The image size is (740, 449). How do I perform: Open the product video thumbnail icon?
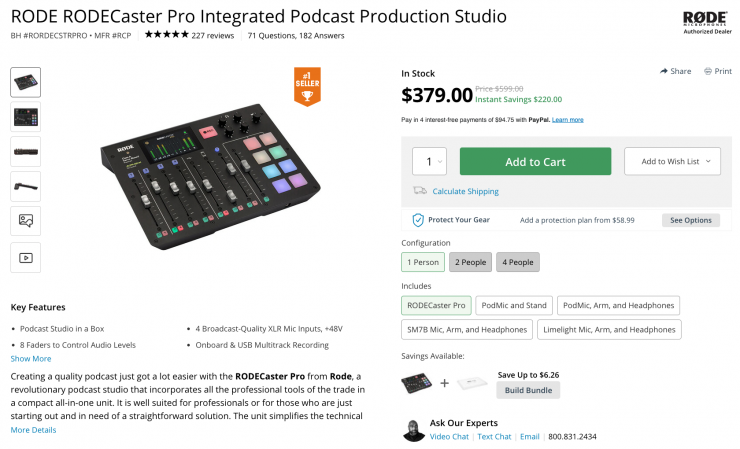pos(25,257)
